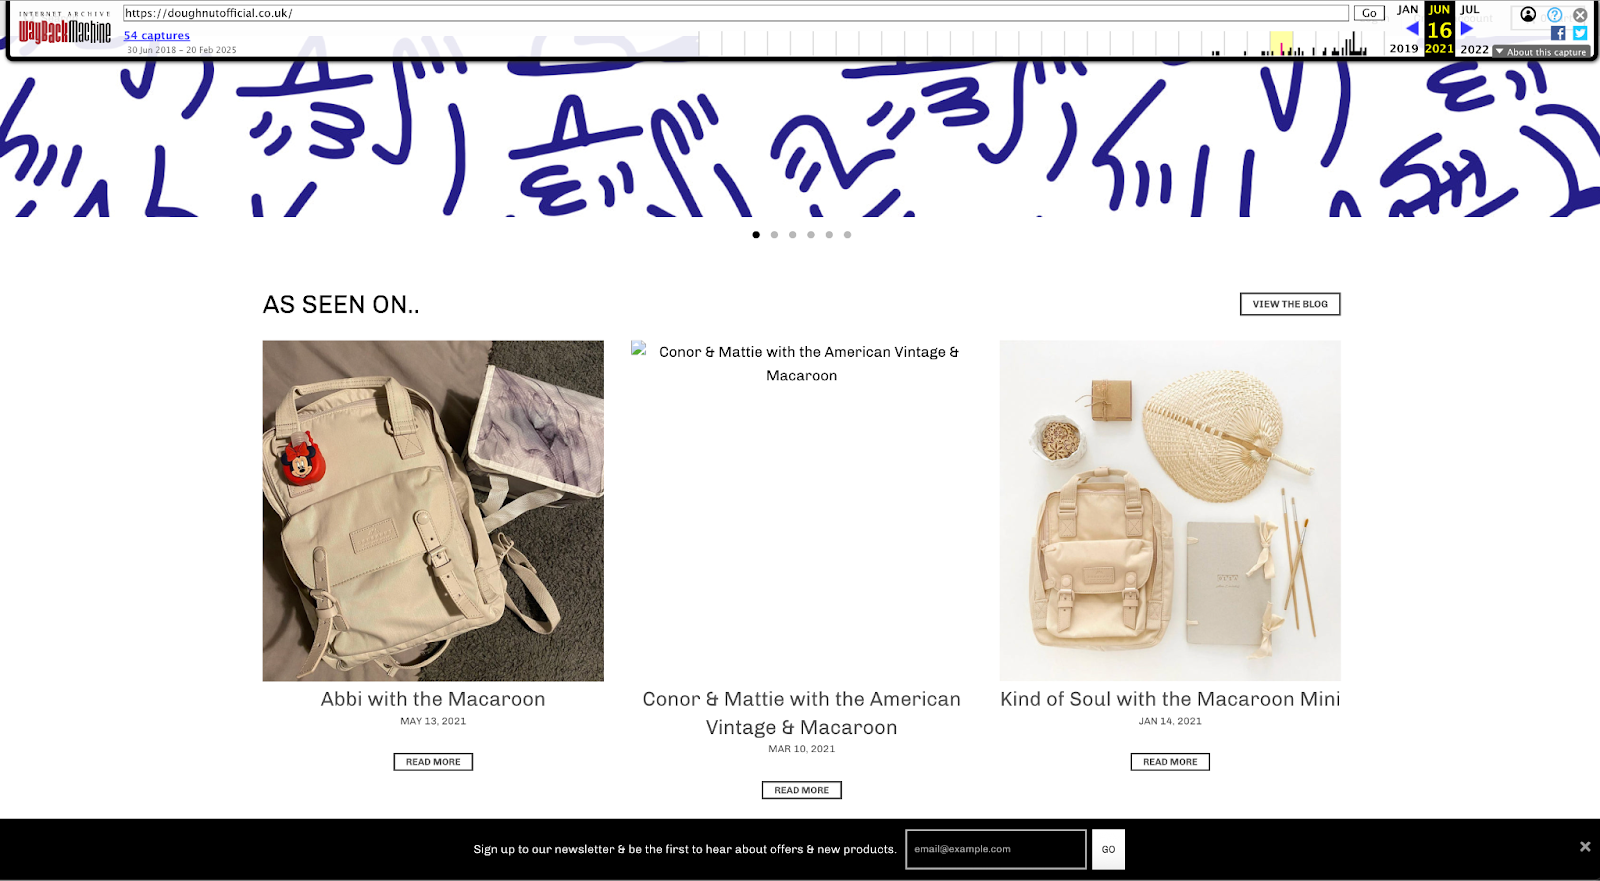Image resolution: width=1600 pixels, height=881 pixels.
Task: Read more about Abbi with the Macaroon
Action: pos(433,762)
